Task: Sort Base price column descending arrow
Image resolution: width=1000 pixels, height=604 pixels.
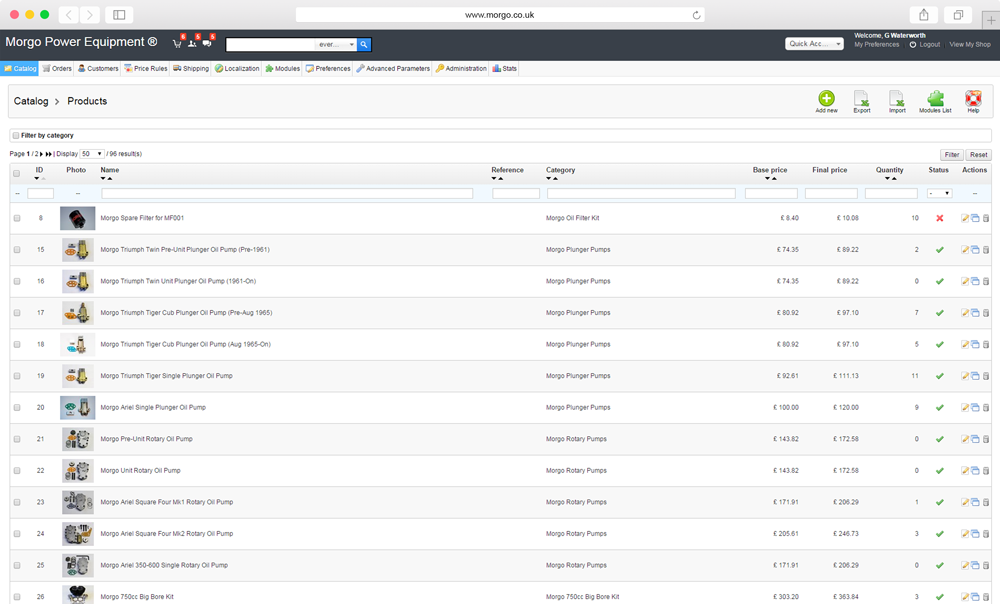Action: tap(767, 179)
